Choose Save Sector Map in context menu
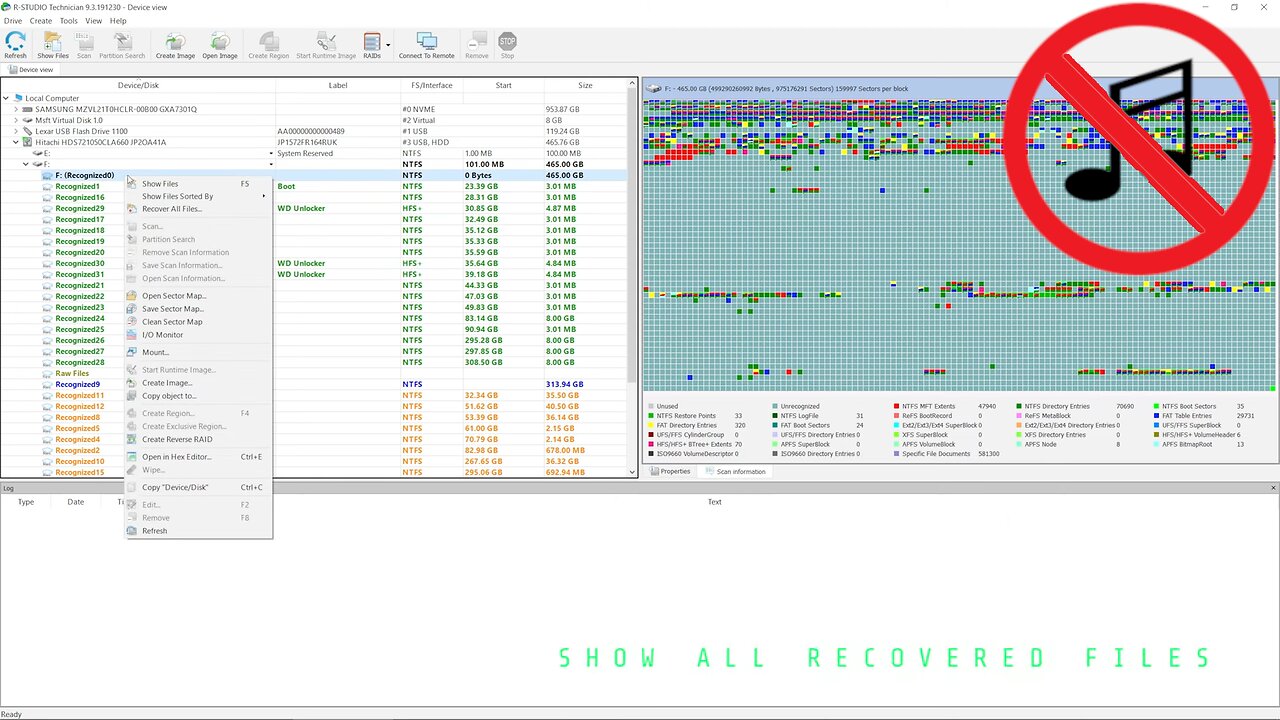This screenshot has height=720, width=1280. 198,309
